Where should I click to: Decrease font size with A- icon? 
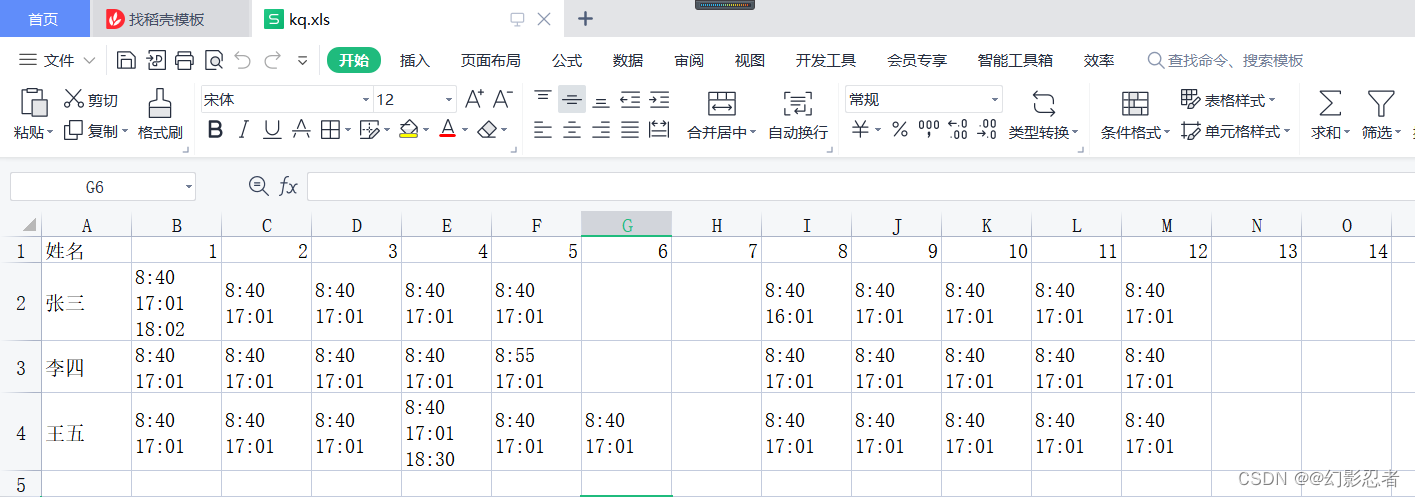pyautogui.click(x=502, y=99)
